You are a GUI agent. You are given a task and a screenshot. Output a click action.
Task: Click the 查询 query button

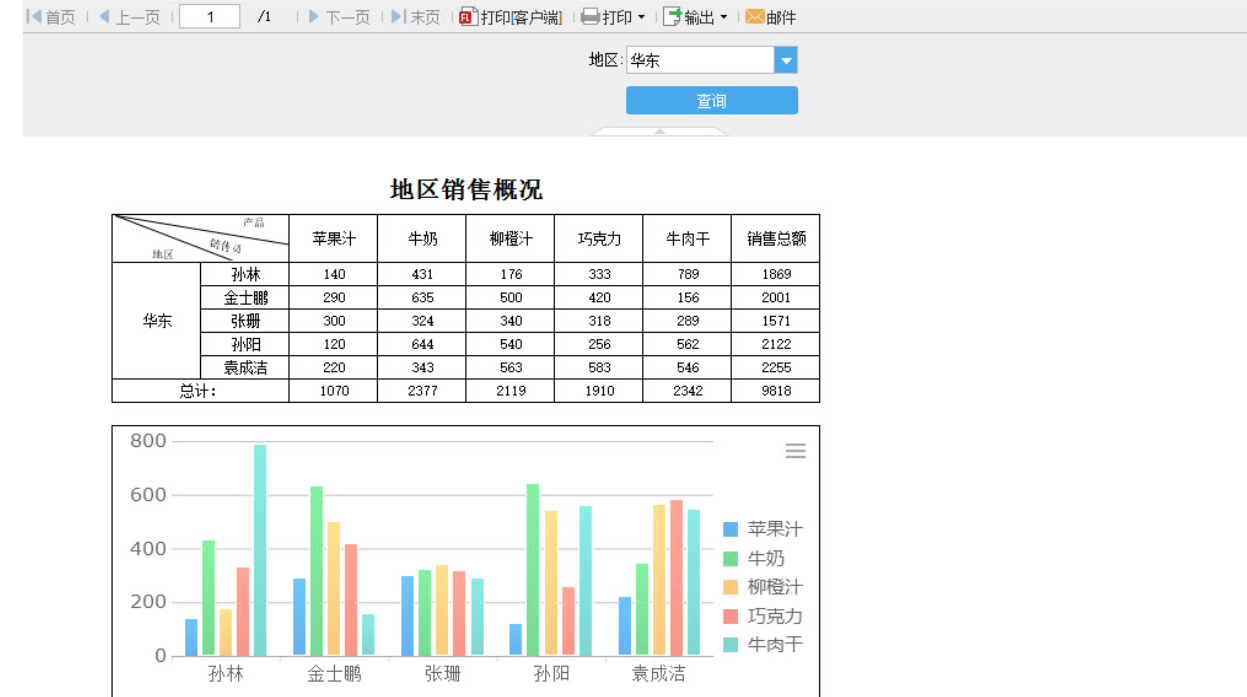712,101
